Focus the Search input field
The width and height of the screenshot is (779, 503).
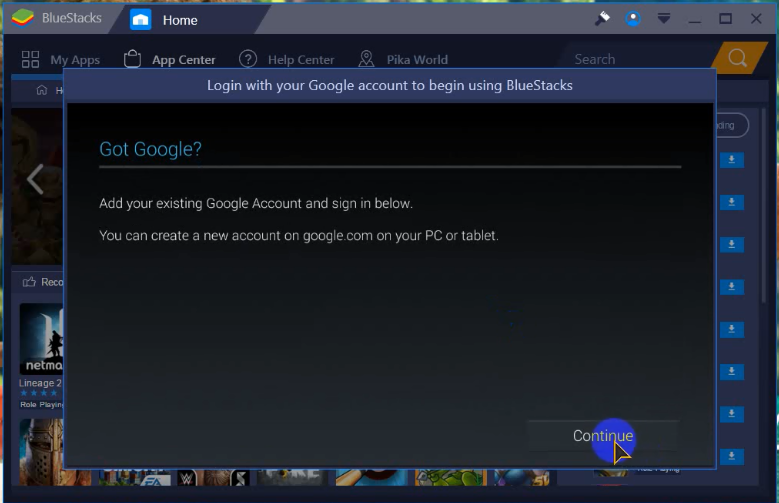[638, 59]
